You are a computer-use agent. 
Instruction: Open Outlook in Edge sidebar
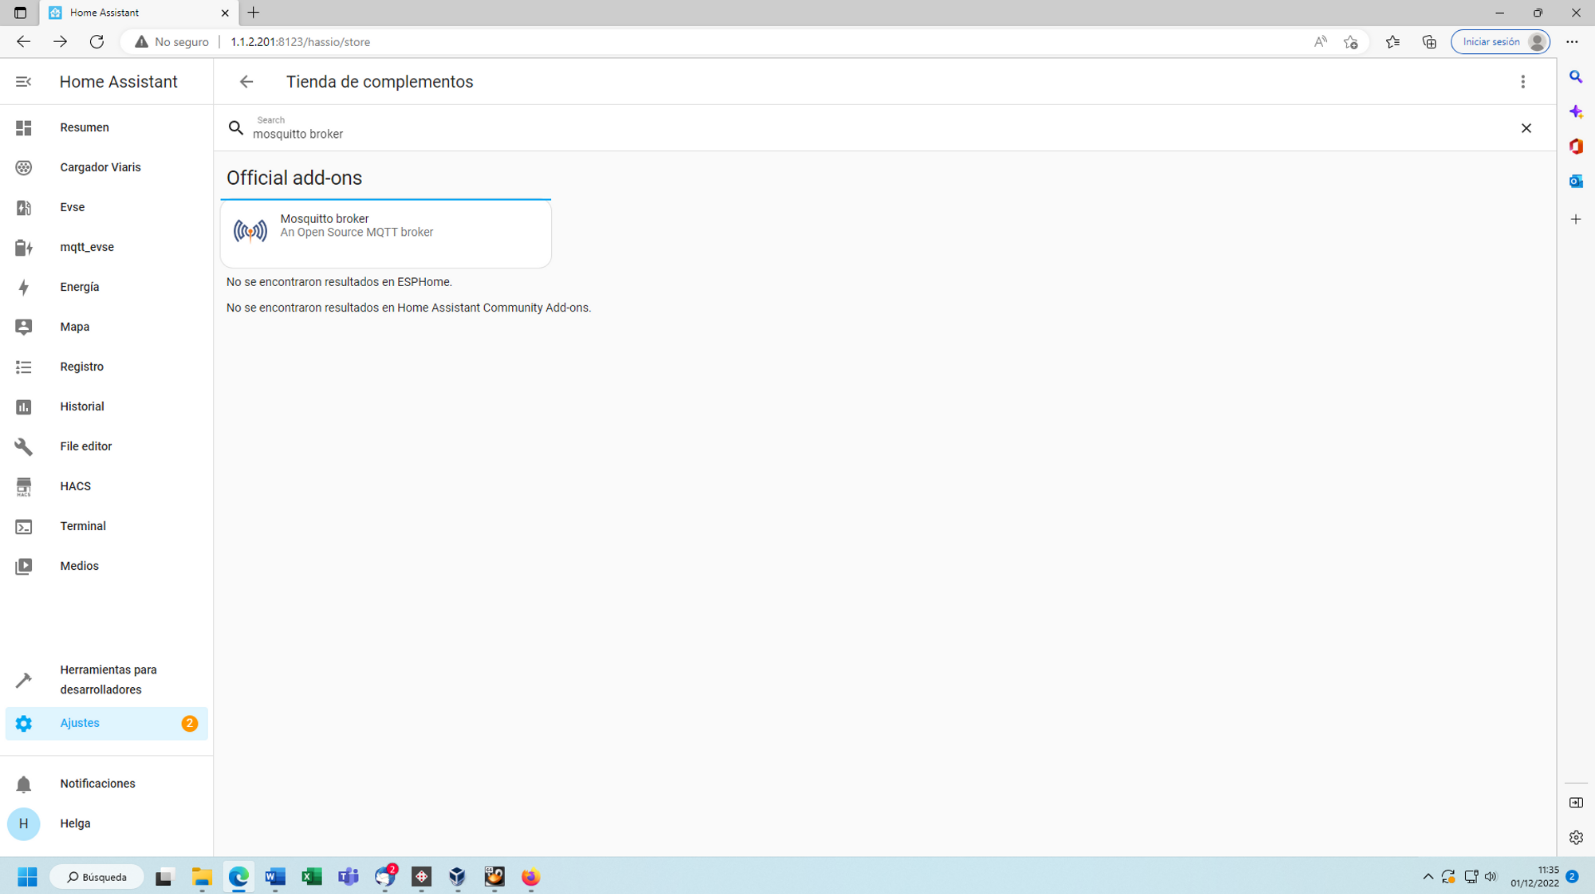1576,181
